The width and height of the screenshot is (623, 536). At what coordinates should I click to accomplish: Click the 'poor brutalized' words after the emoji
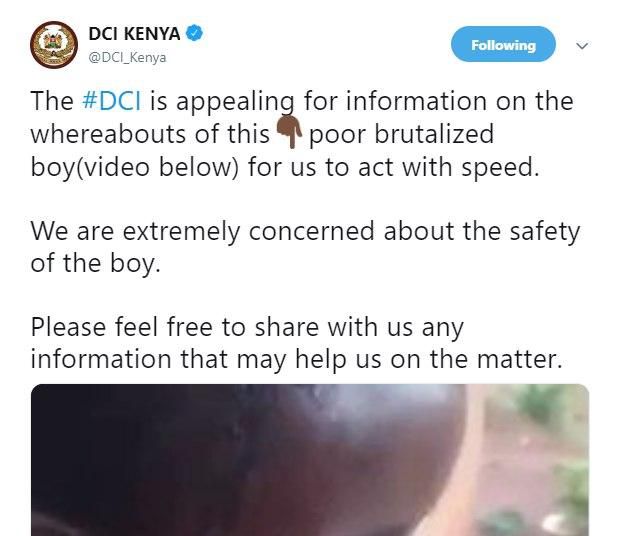click(401, 134)
